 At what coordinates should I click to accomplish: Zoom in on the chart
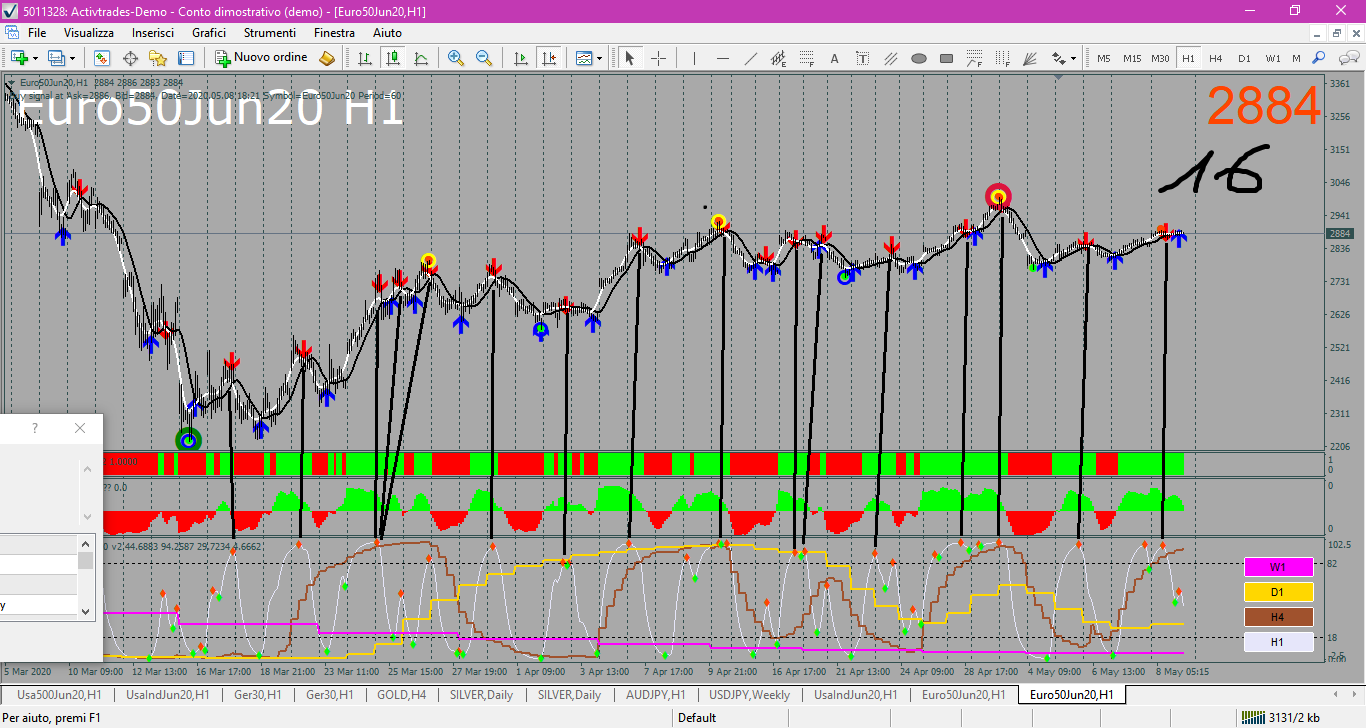456,58
